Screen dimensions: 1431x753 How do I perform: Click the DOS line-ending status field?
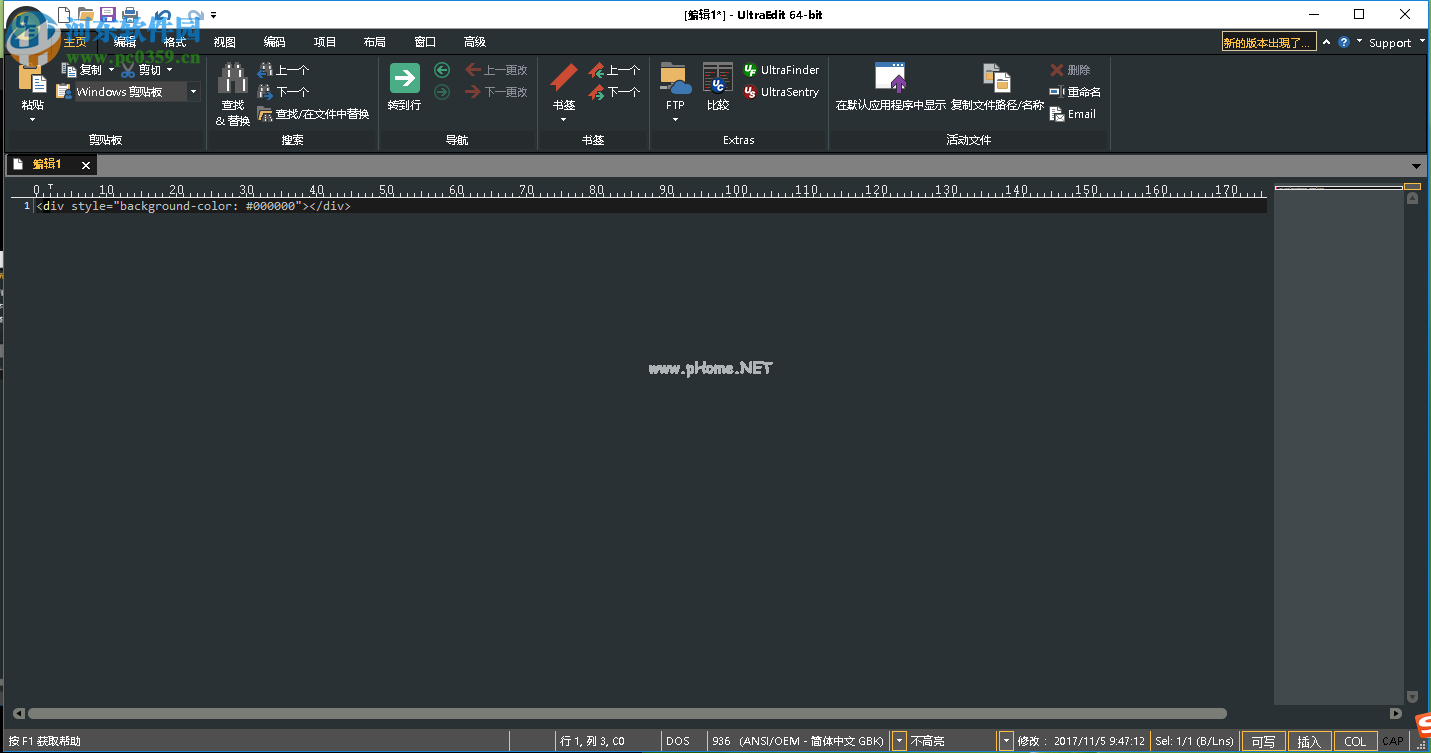coord(678,741)
